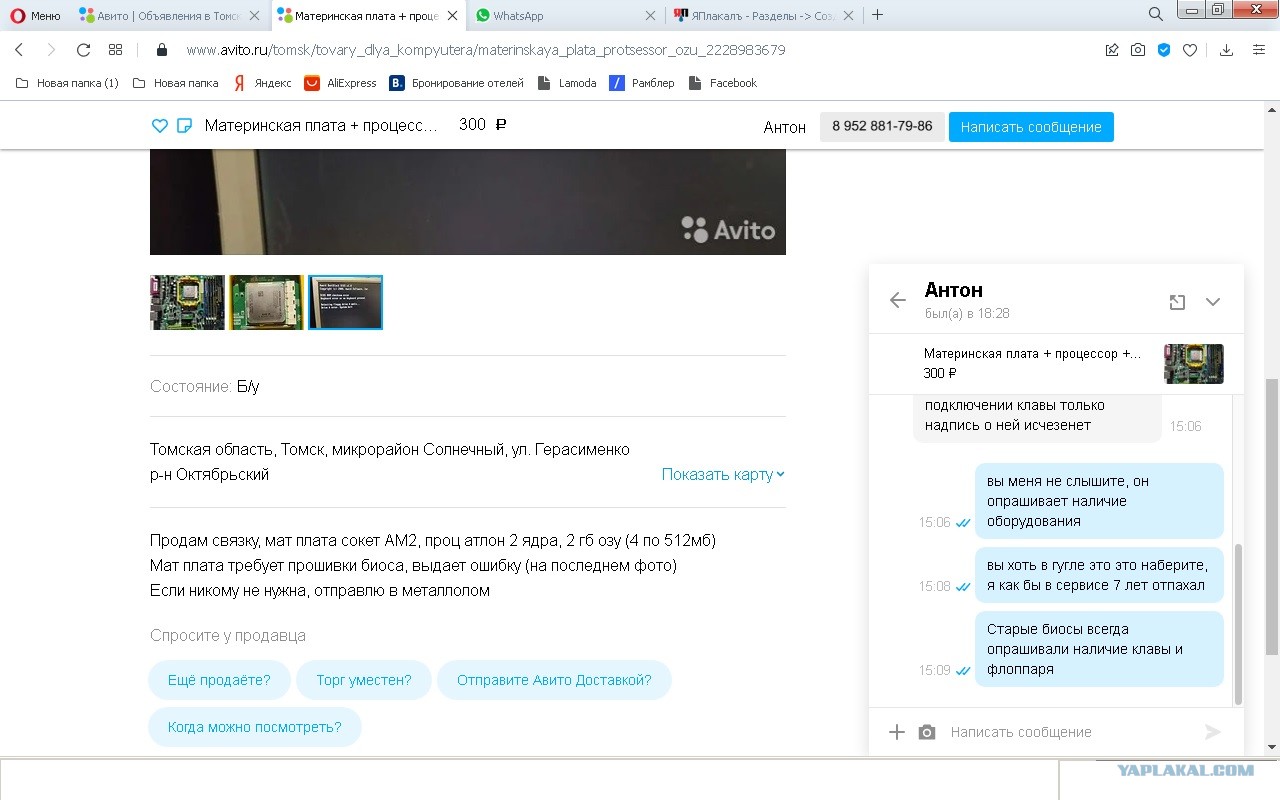The image size is (1280, 800).
Task: Attach a photo with camera icon
Action: click(927, 732)
